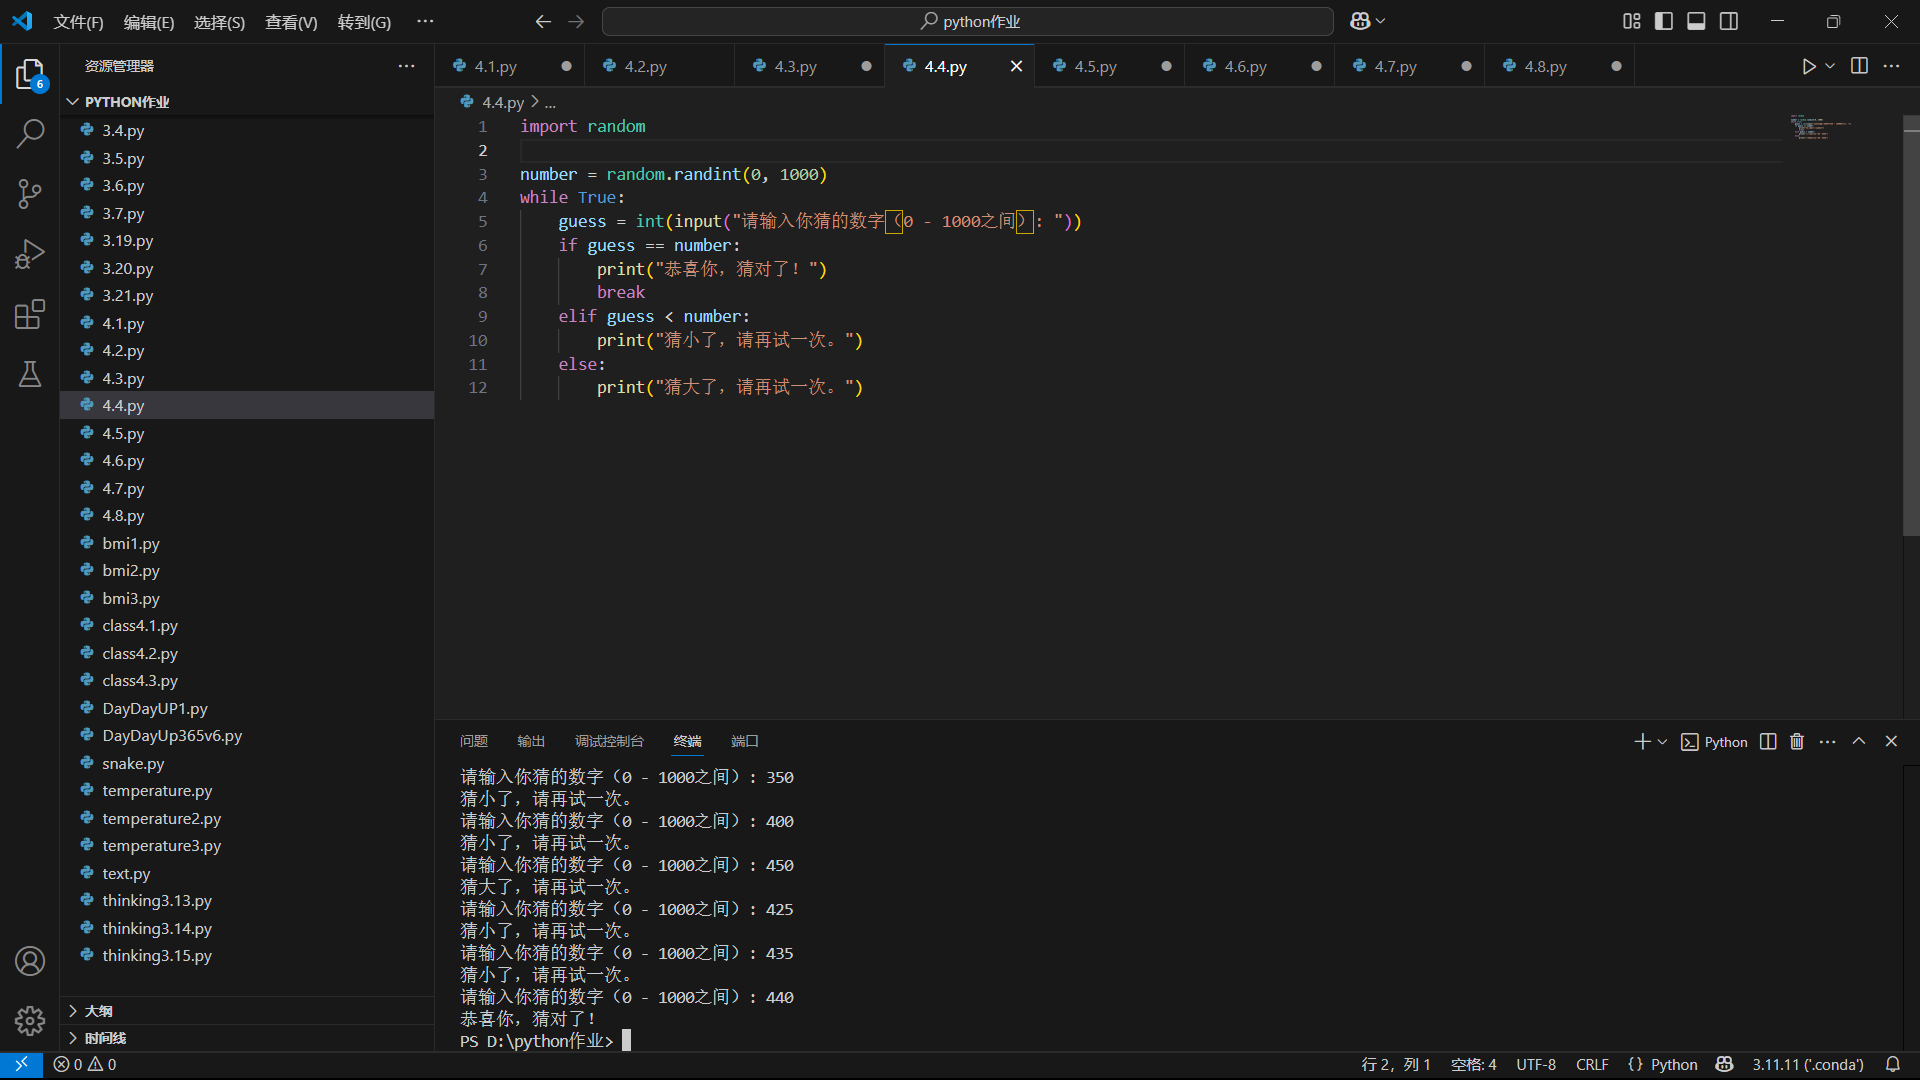The image size is (1920, 1080).
Task: Open snake.py in the explorer
Action: (x=133, y=763)
